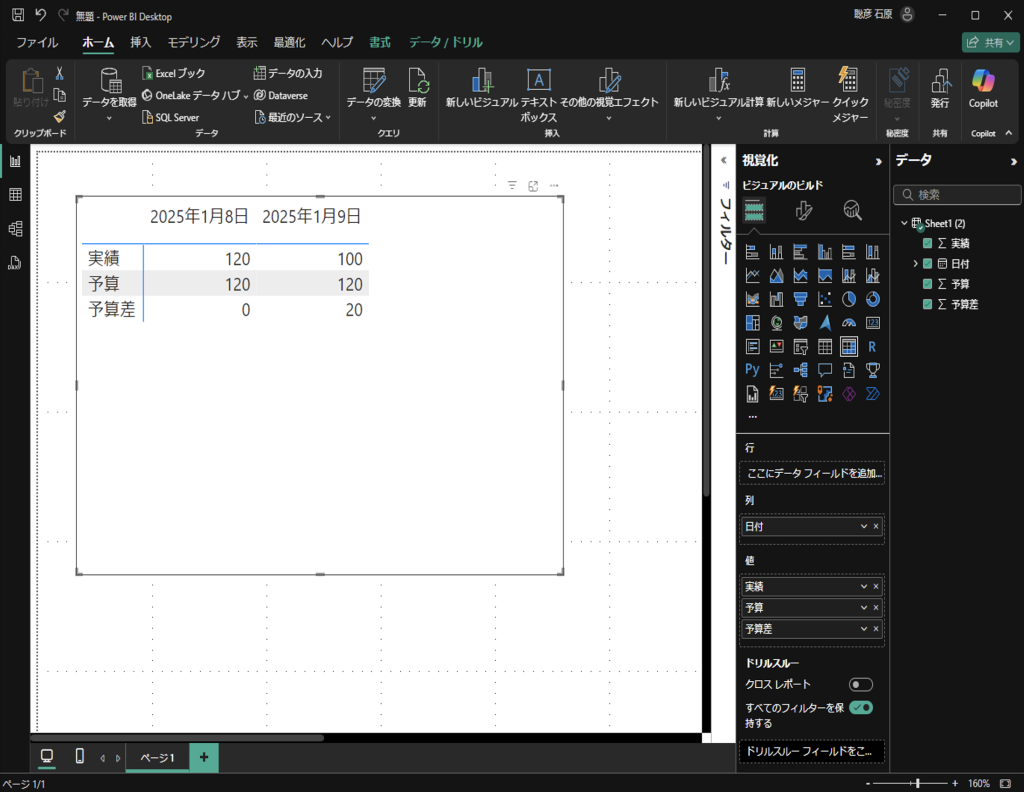This screenshot has width=1024, height=792.
Task: Select the Python visual (Py) icon
Action: 753,370
